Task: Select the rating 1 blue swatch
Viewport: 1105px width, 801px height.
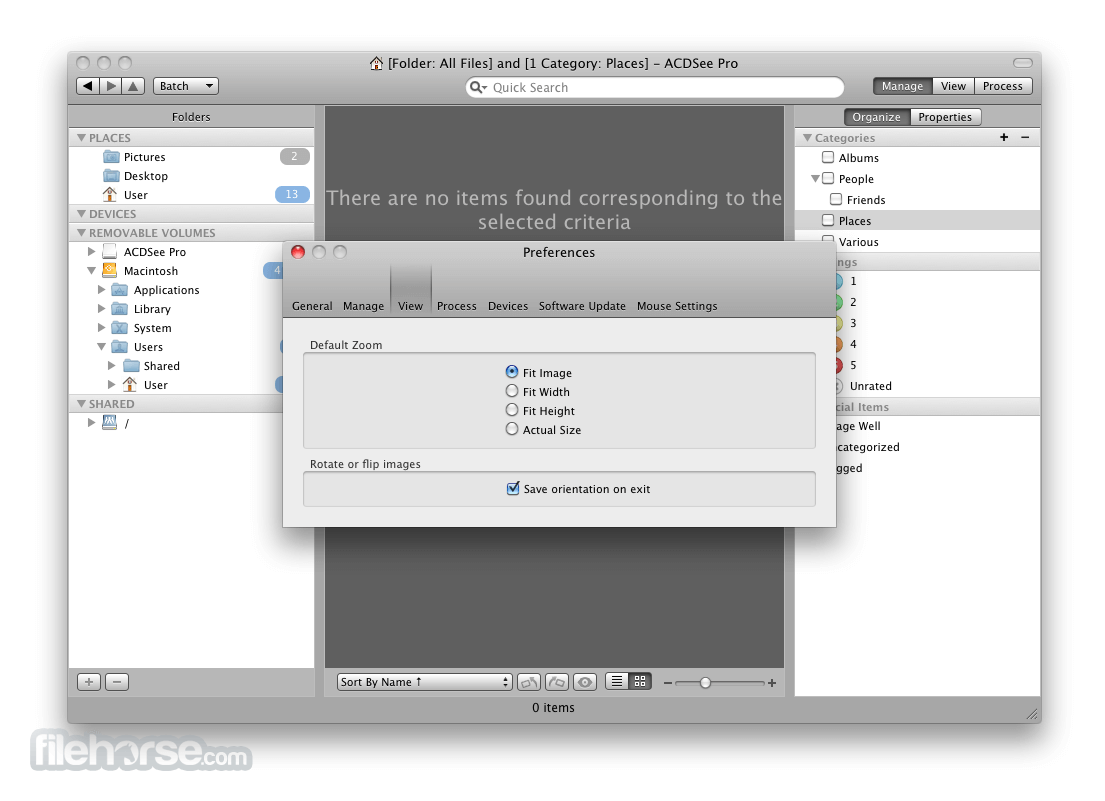Action: click(839, 281)
